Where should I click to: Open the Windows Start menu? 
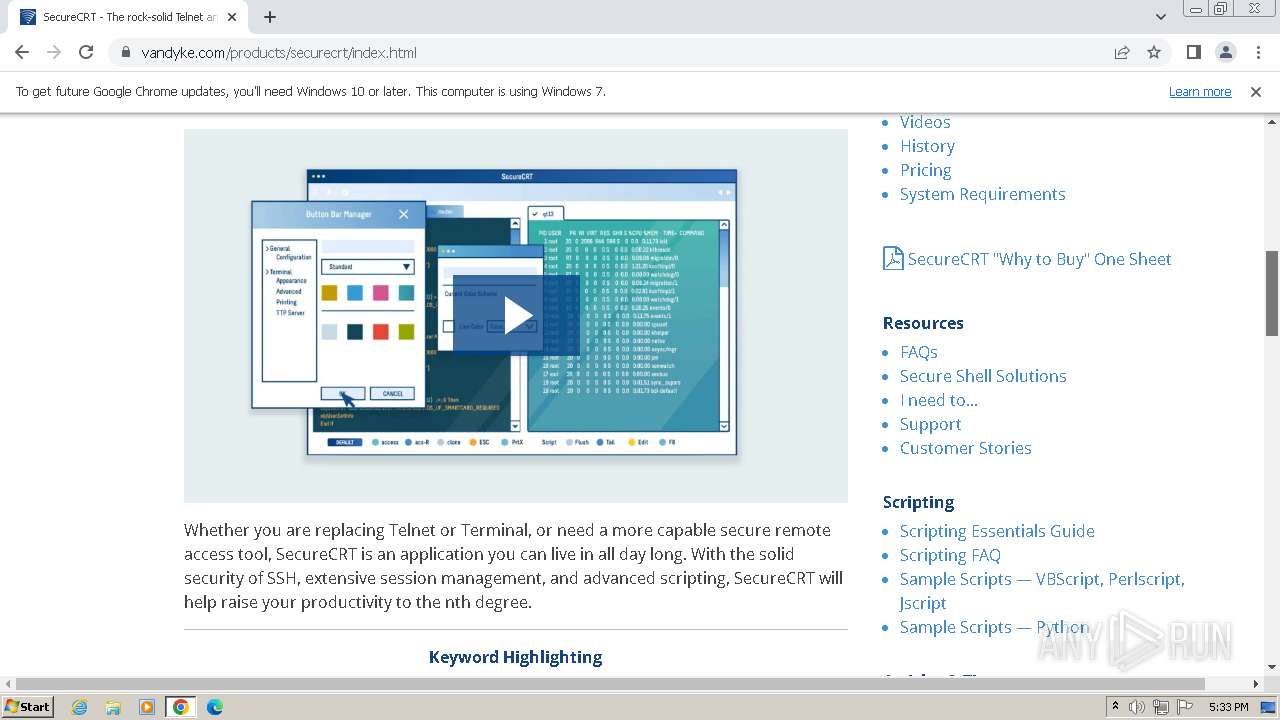28,707
